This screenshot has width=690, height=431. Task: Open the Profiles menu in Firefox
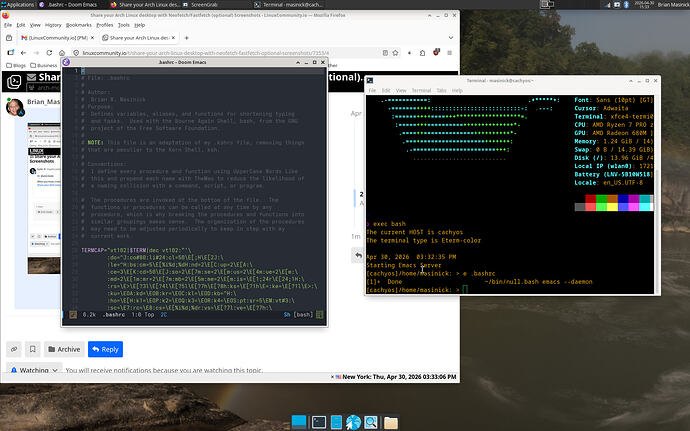105,25
